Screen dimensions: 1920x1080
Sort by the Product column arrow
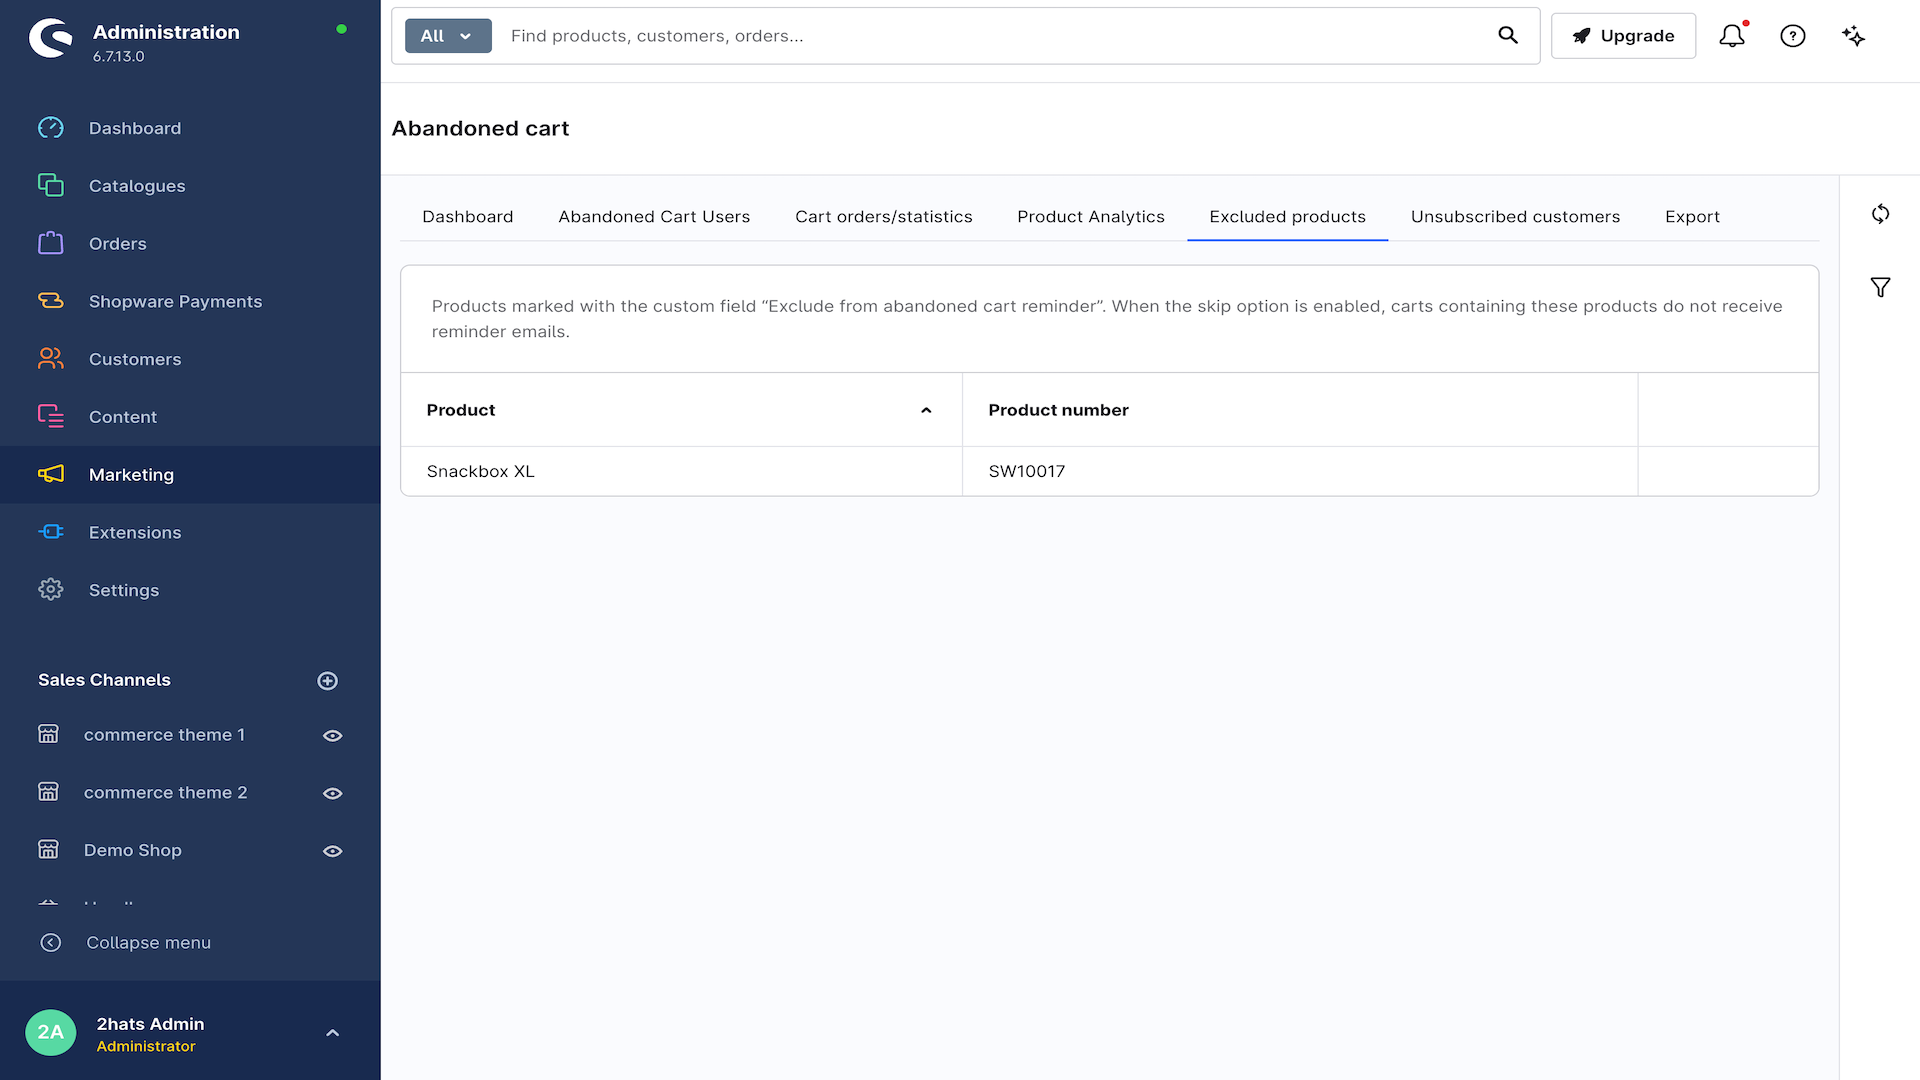tap(926, 410)
